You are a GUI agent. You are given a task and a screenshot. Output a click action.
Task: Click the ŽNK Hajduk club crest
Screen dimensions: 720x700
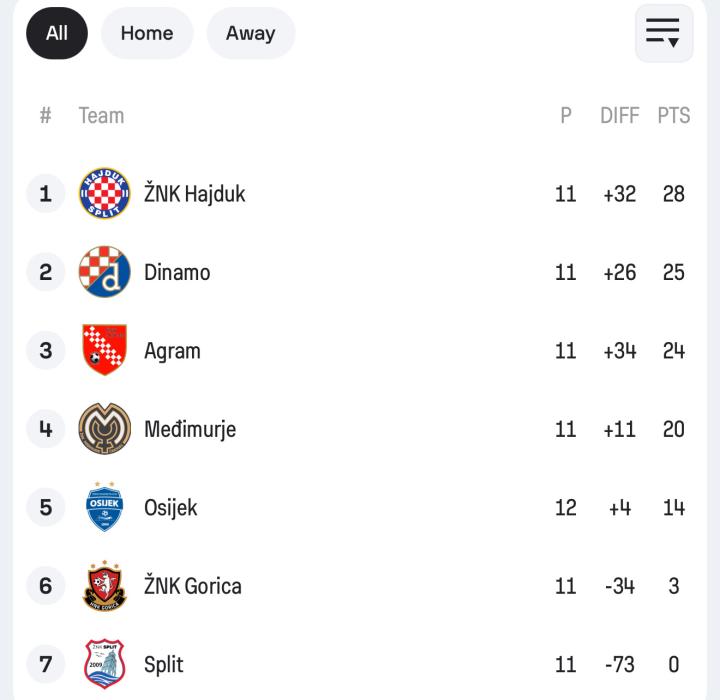(105, 194)
